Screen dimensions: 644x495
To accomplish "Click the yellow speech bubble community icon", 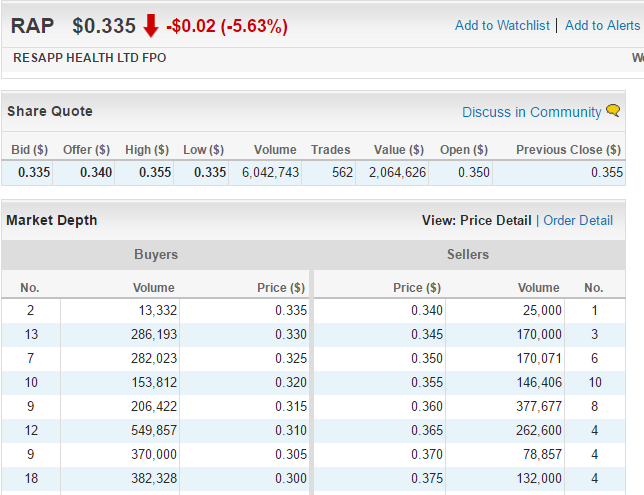I will coord(613,111).
